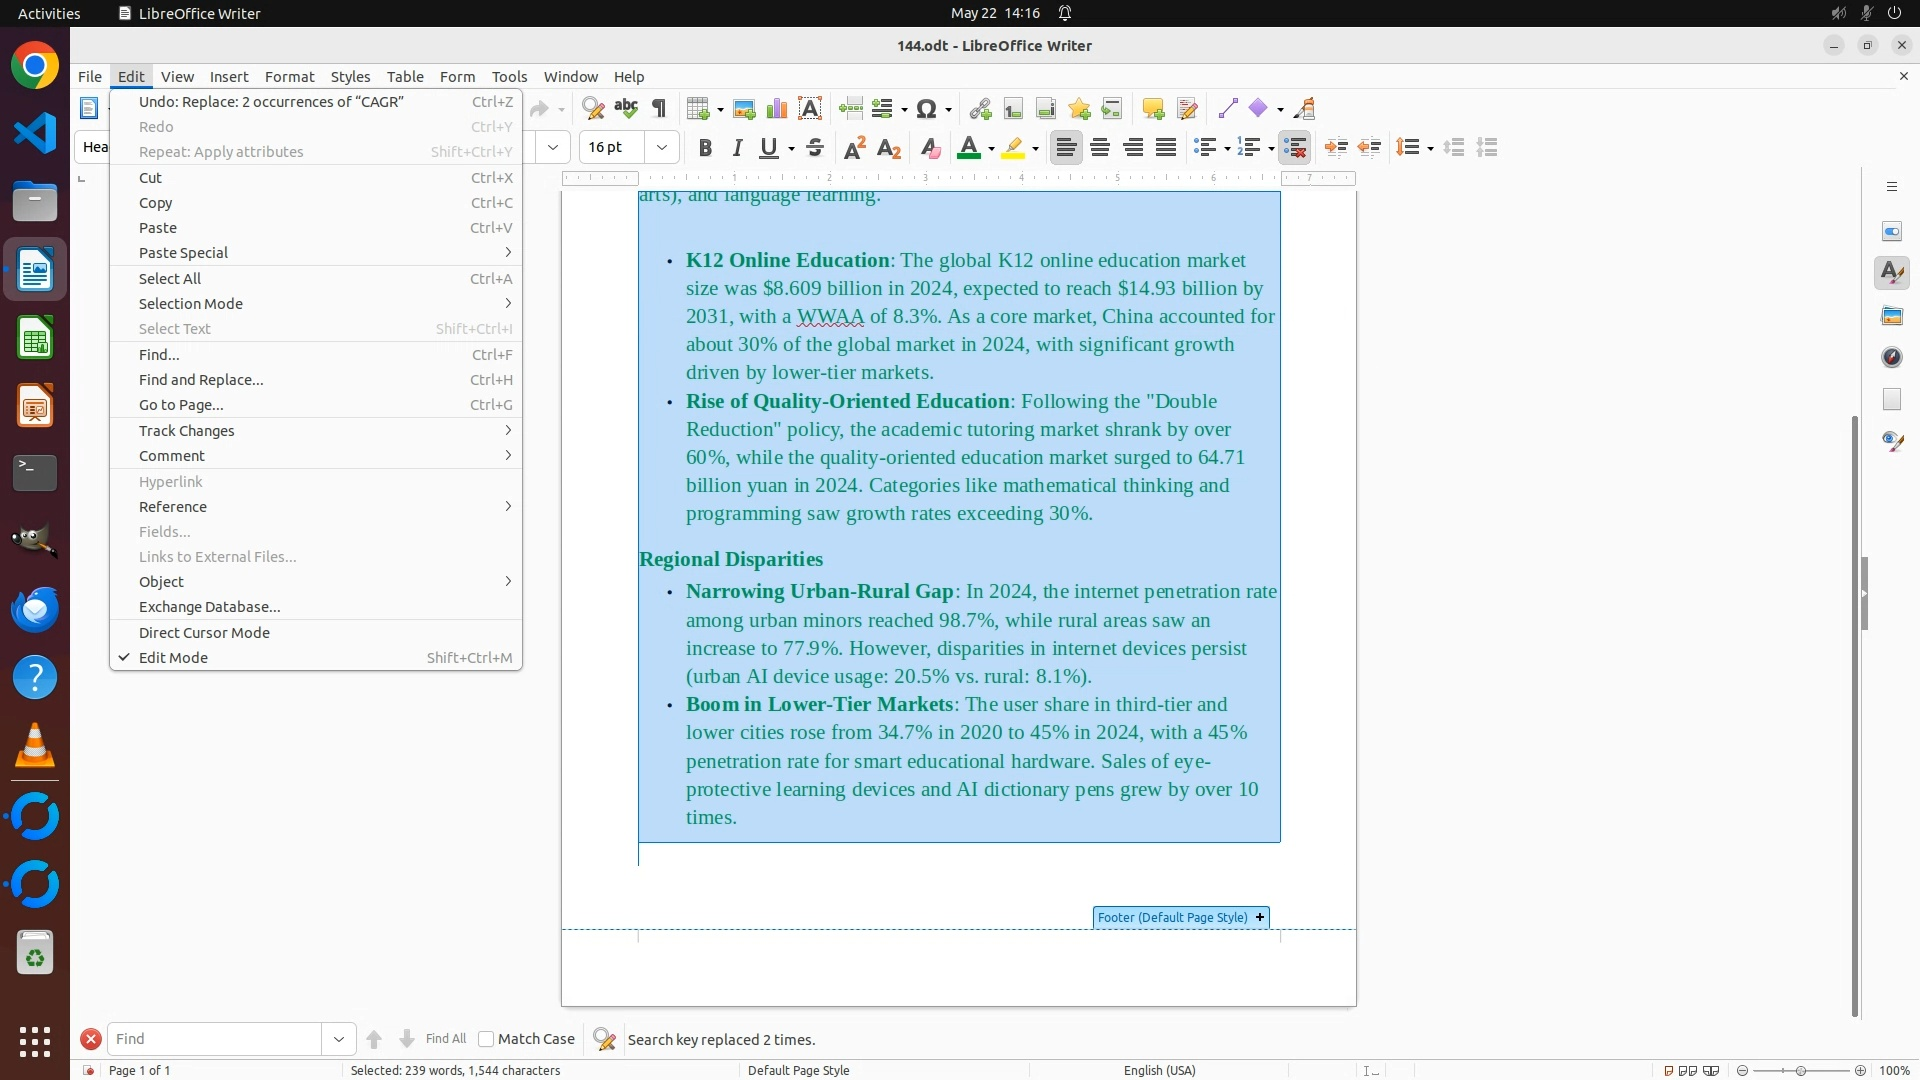
Task: Click the Footer (Default Page Style) button
Action: [1172, 917]
